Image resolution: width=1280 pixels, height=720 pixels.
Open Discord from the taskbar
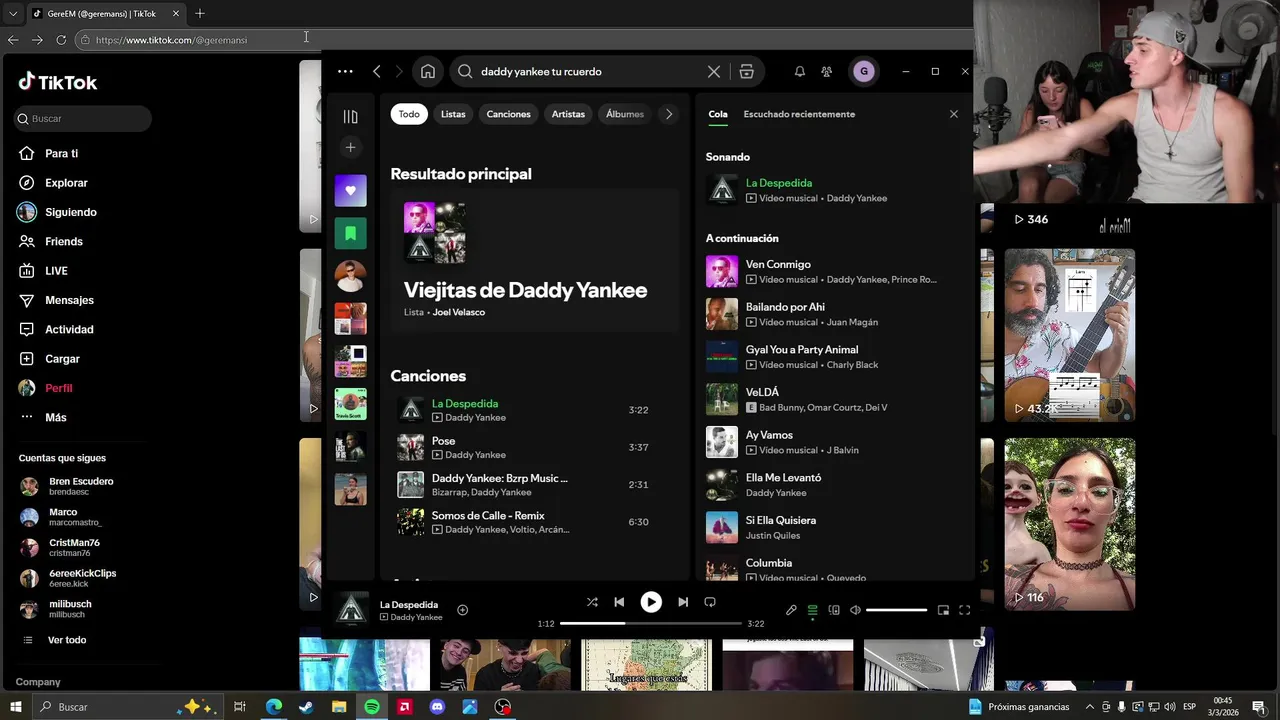(437, 707)
